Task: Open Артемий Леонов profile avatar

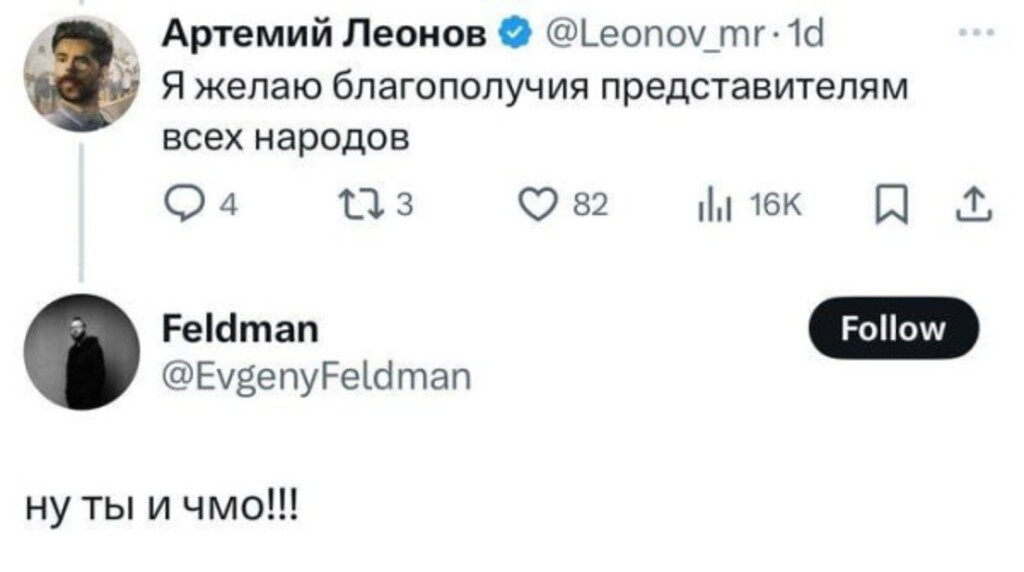Action: pos(81,74)
